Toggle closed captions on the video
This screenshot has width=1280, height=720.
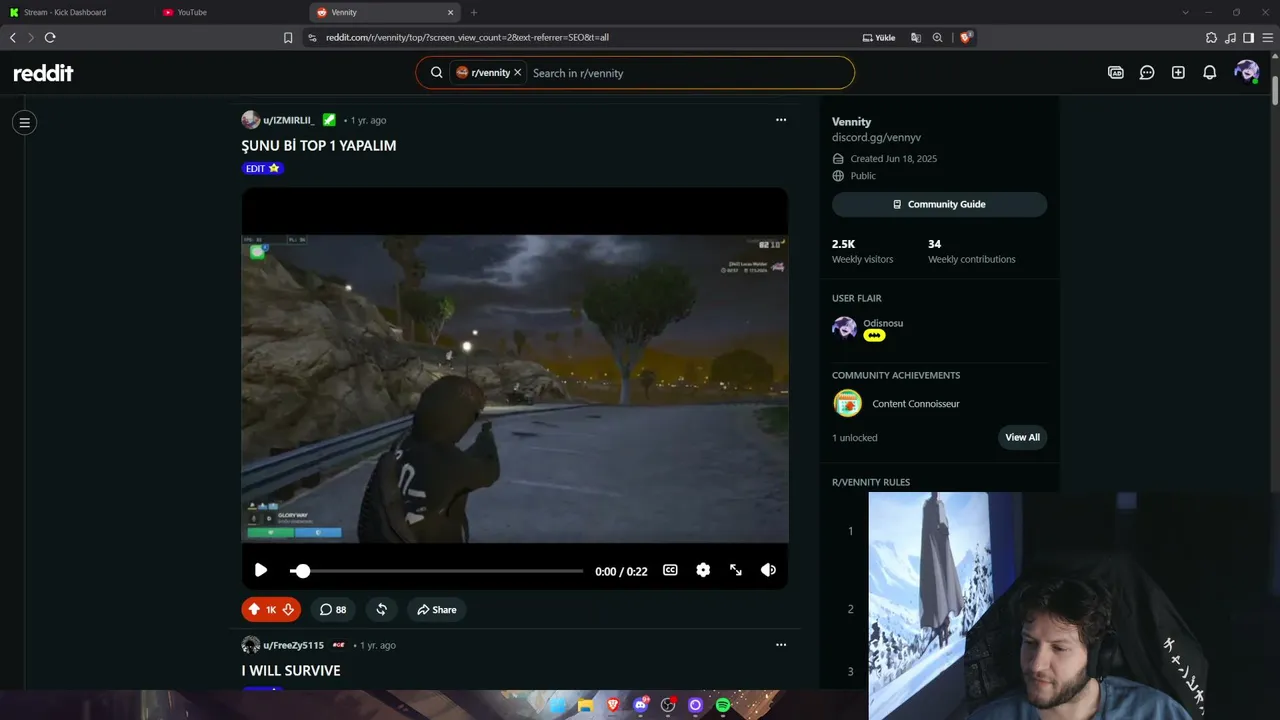click(670, 570)
